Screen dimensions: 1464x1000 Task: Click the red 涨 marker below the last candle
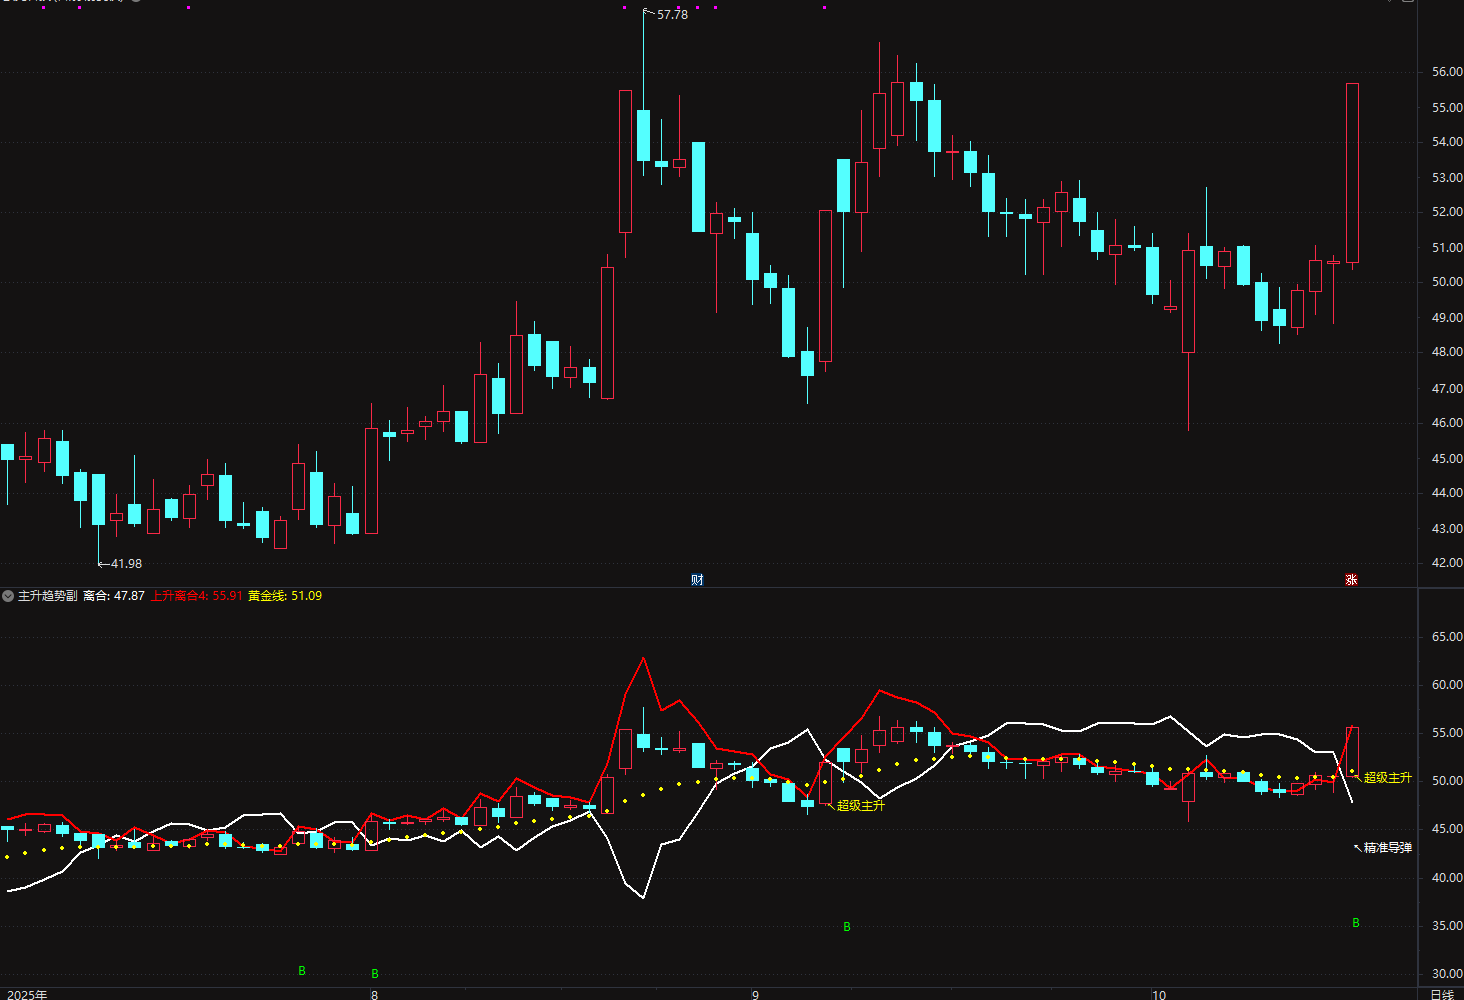(1351, 580)
